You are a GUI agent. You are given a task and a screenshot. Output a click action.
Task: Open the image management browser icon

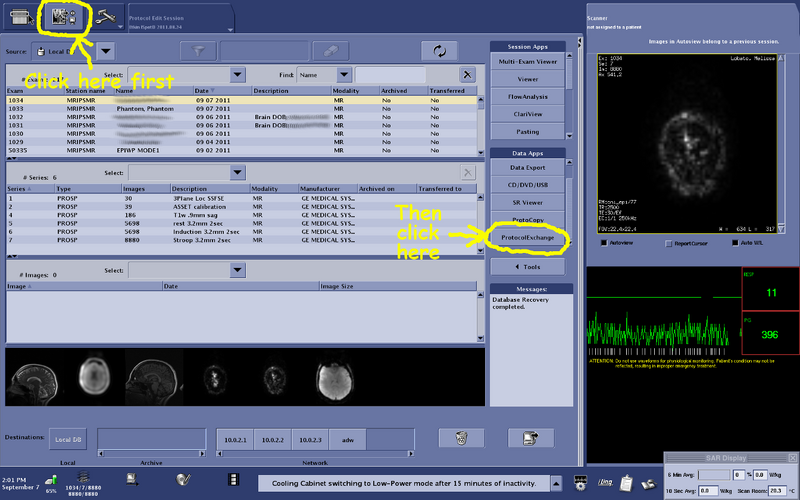pos(64,17)
